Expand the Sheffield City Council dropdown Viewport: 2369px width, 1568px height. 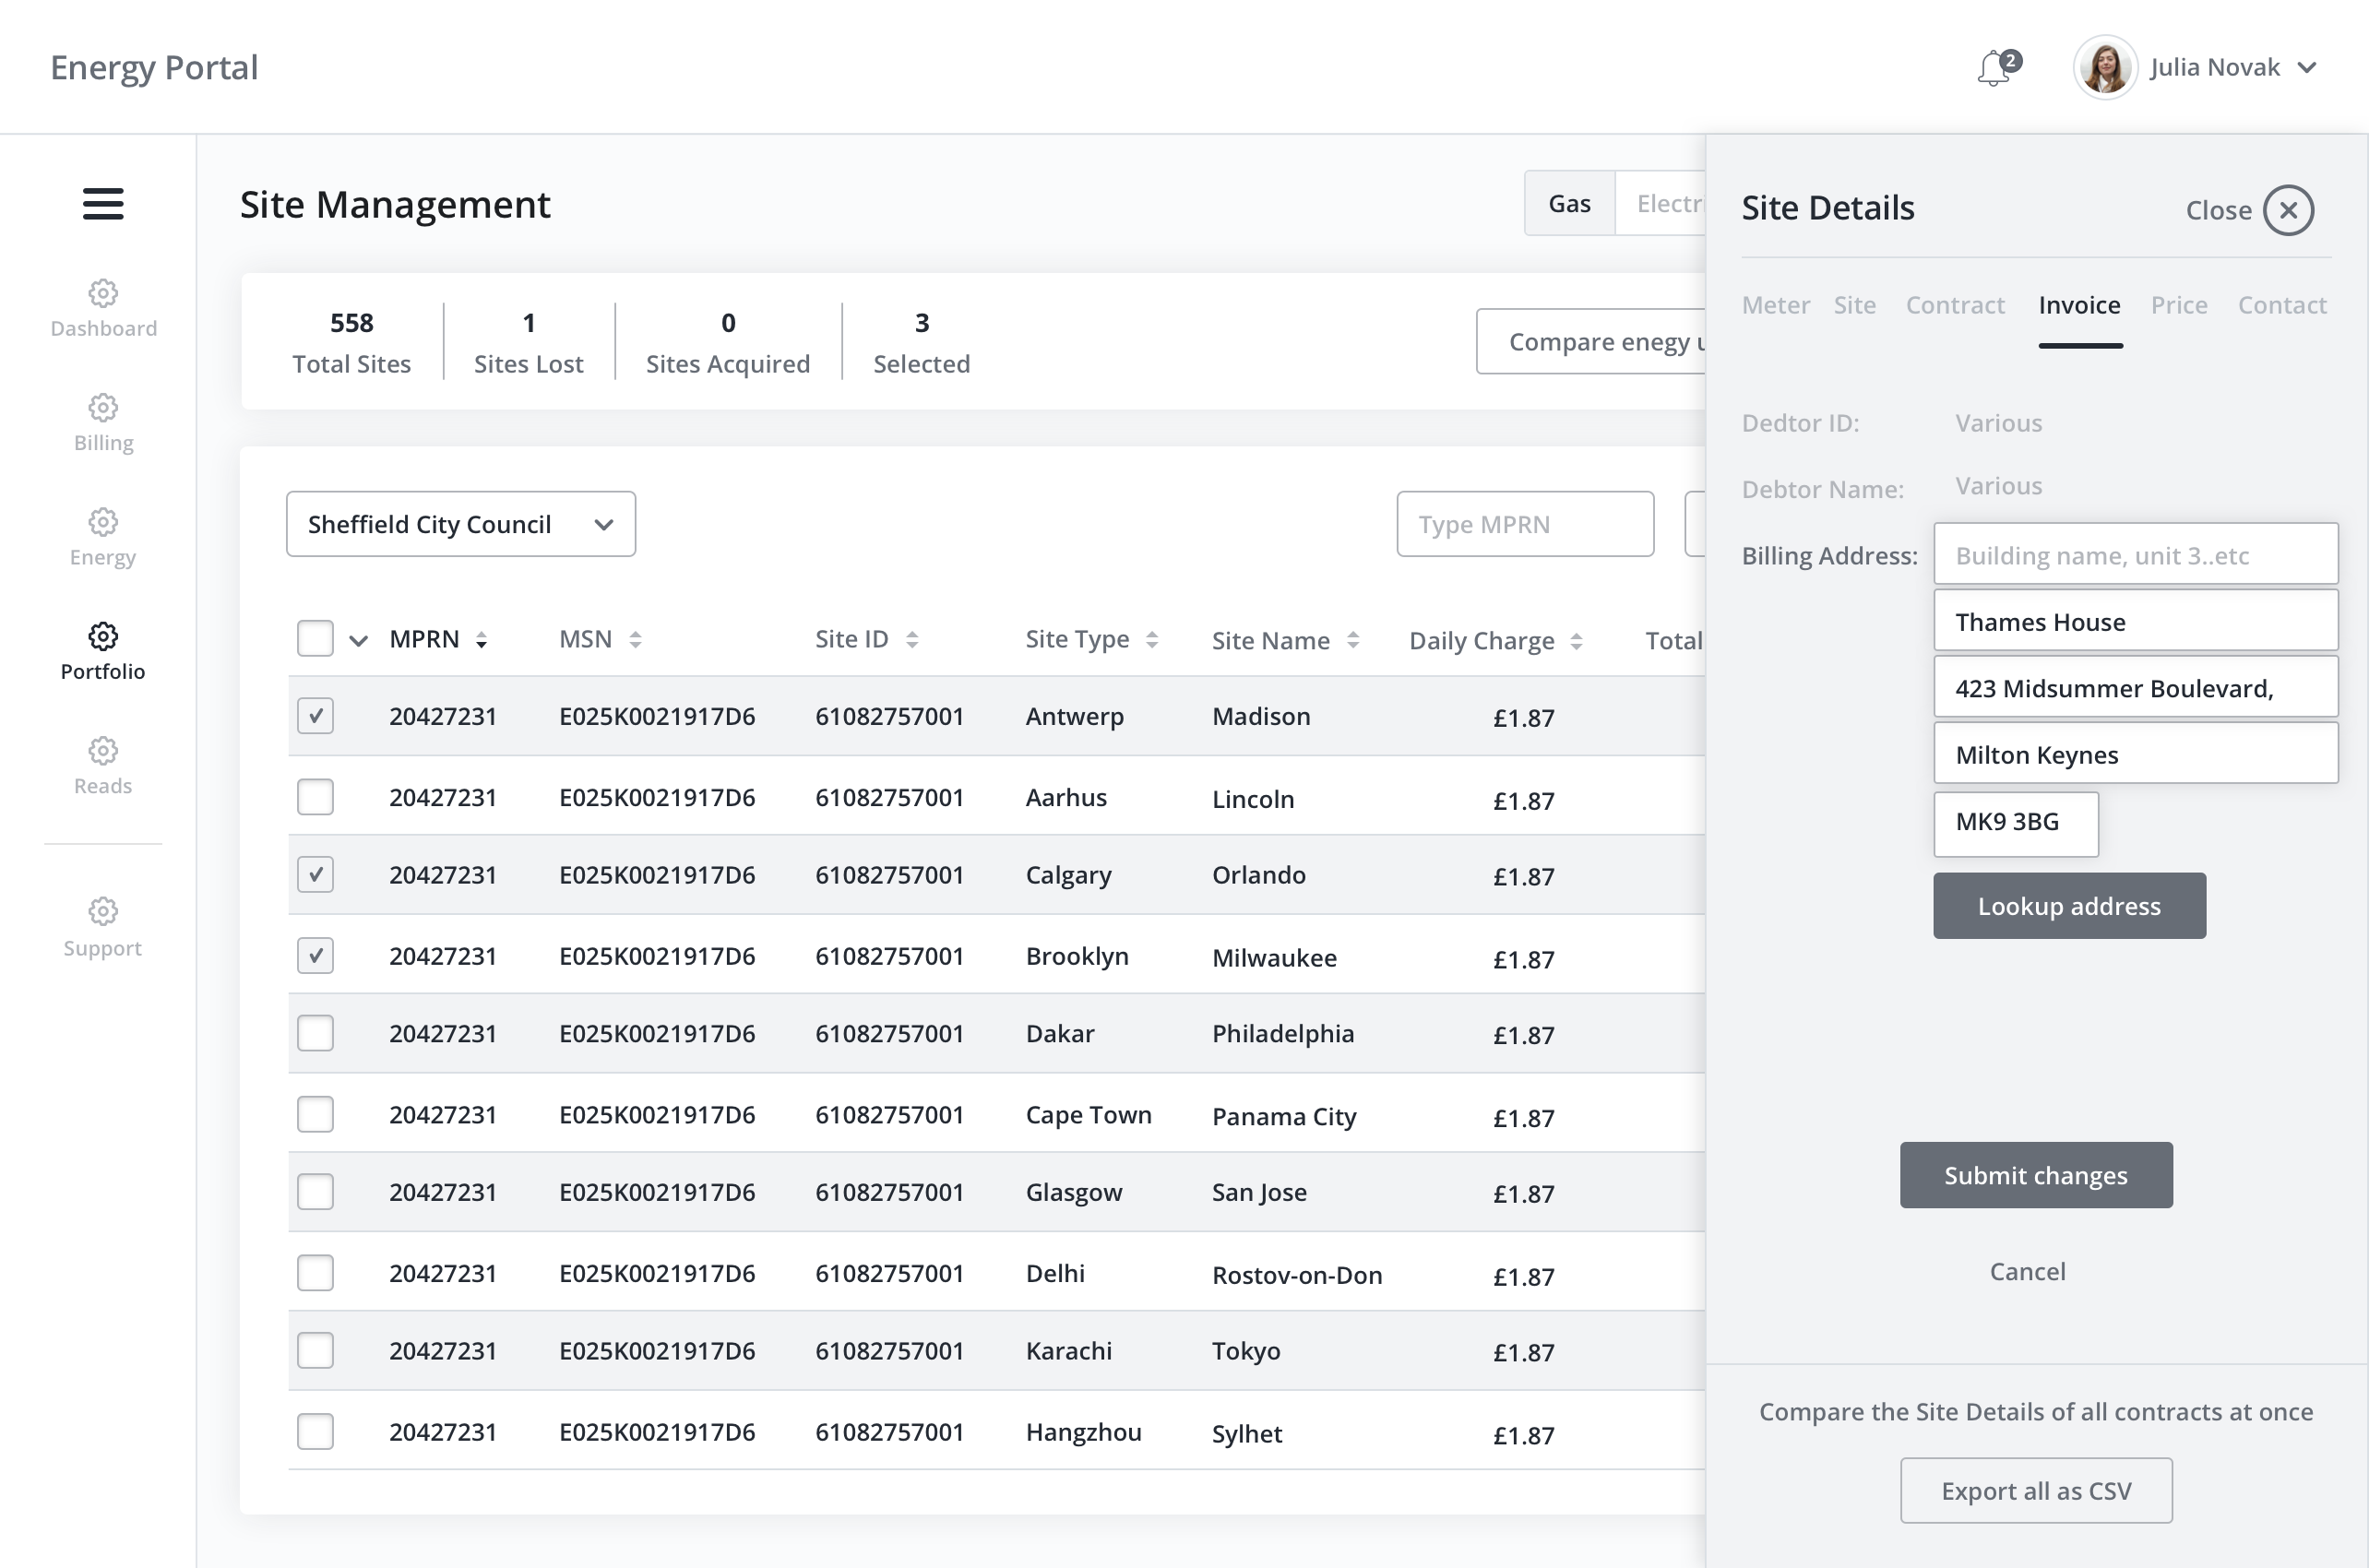[x=460, y=524]
